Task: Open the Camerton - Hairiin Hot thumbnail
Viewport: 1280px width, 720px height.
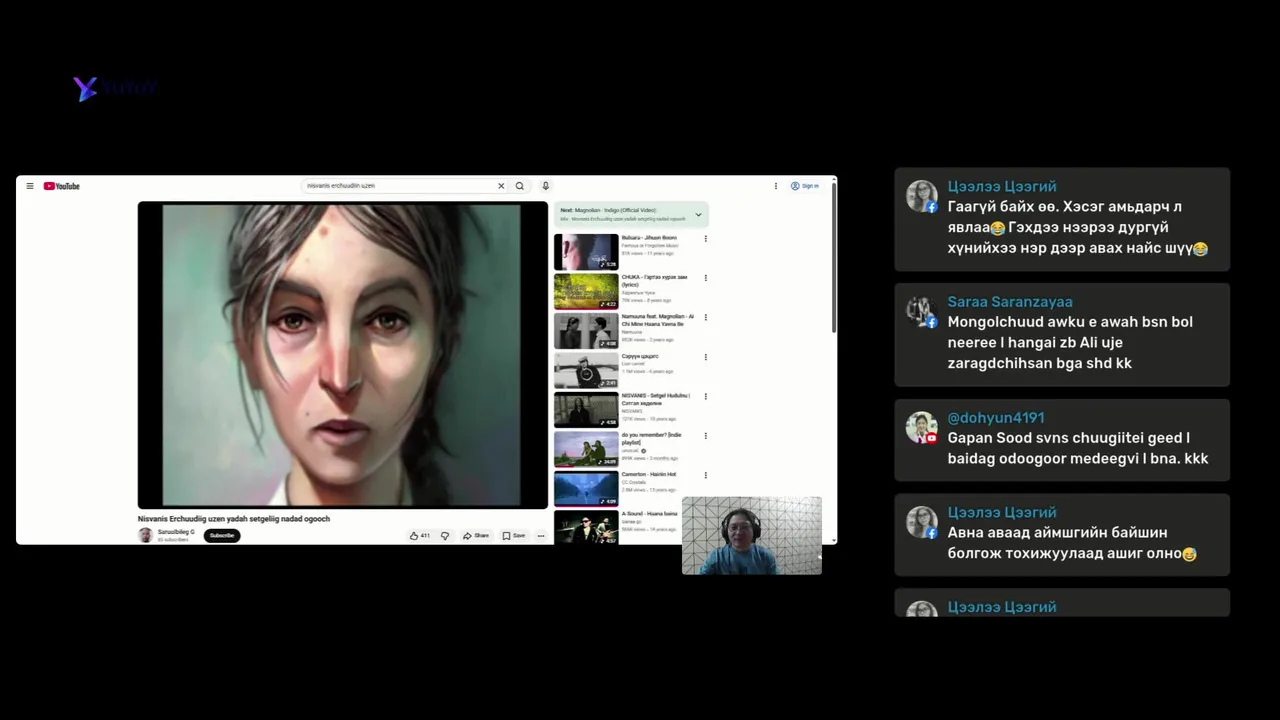Action: [x=586, y=489]
